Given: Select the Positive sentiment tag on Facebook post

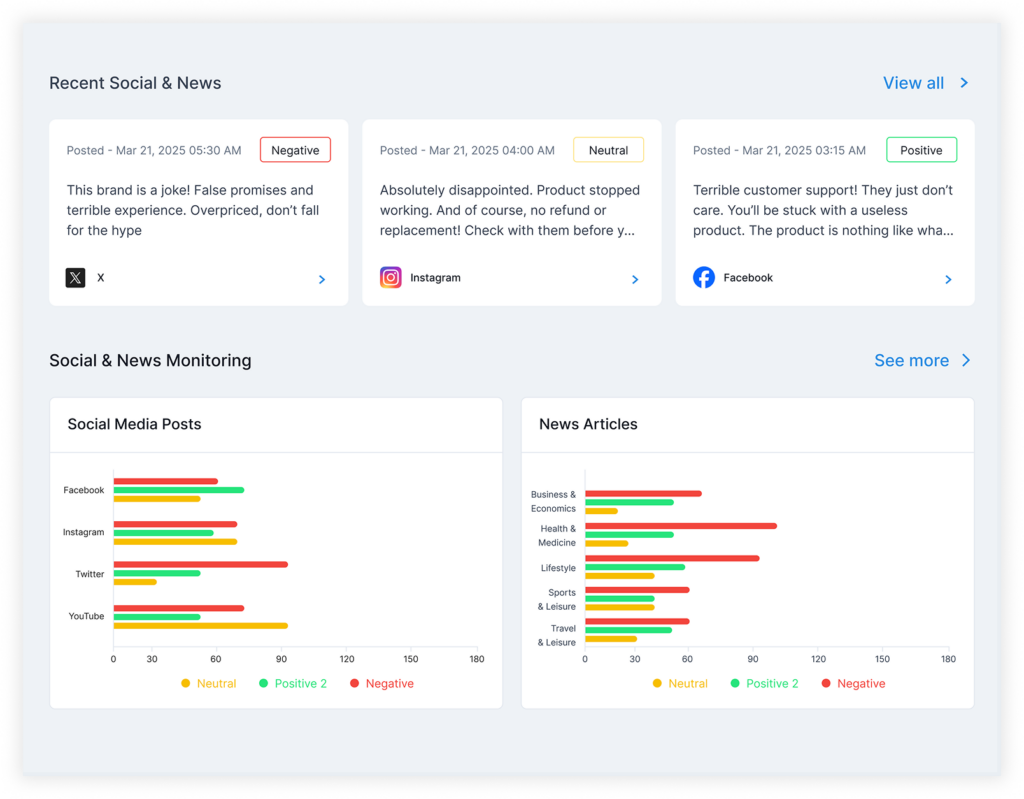Looking at the screenshot, I should coord(921,150).
